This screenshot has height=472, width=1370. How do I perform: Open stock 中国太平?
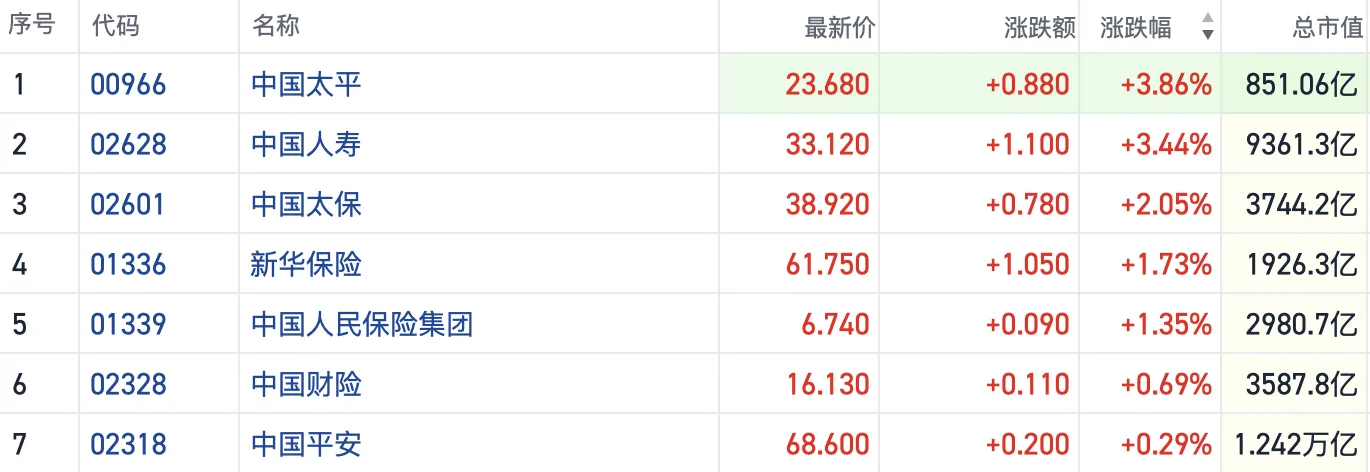point(306,84)
